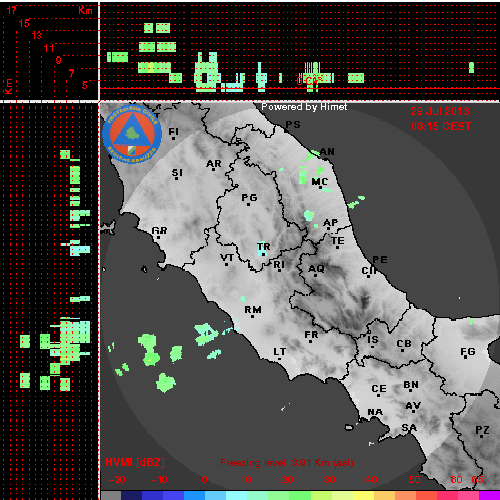Click the Powered by Himet text
The height and width of the screenshot is (500, 500).
304,107
